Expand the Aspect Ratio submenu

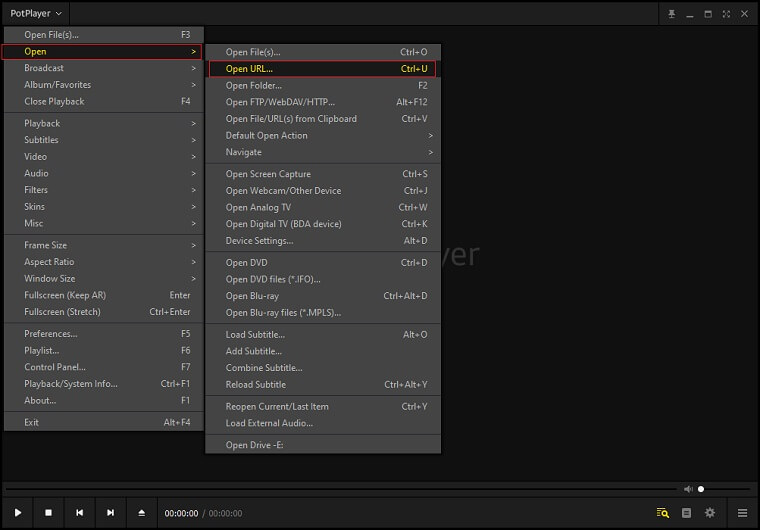[104, 262]
